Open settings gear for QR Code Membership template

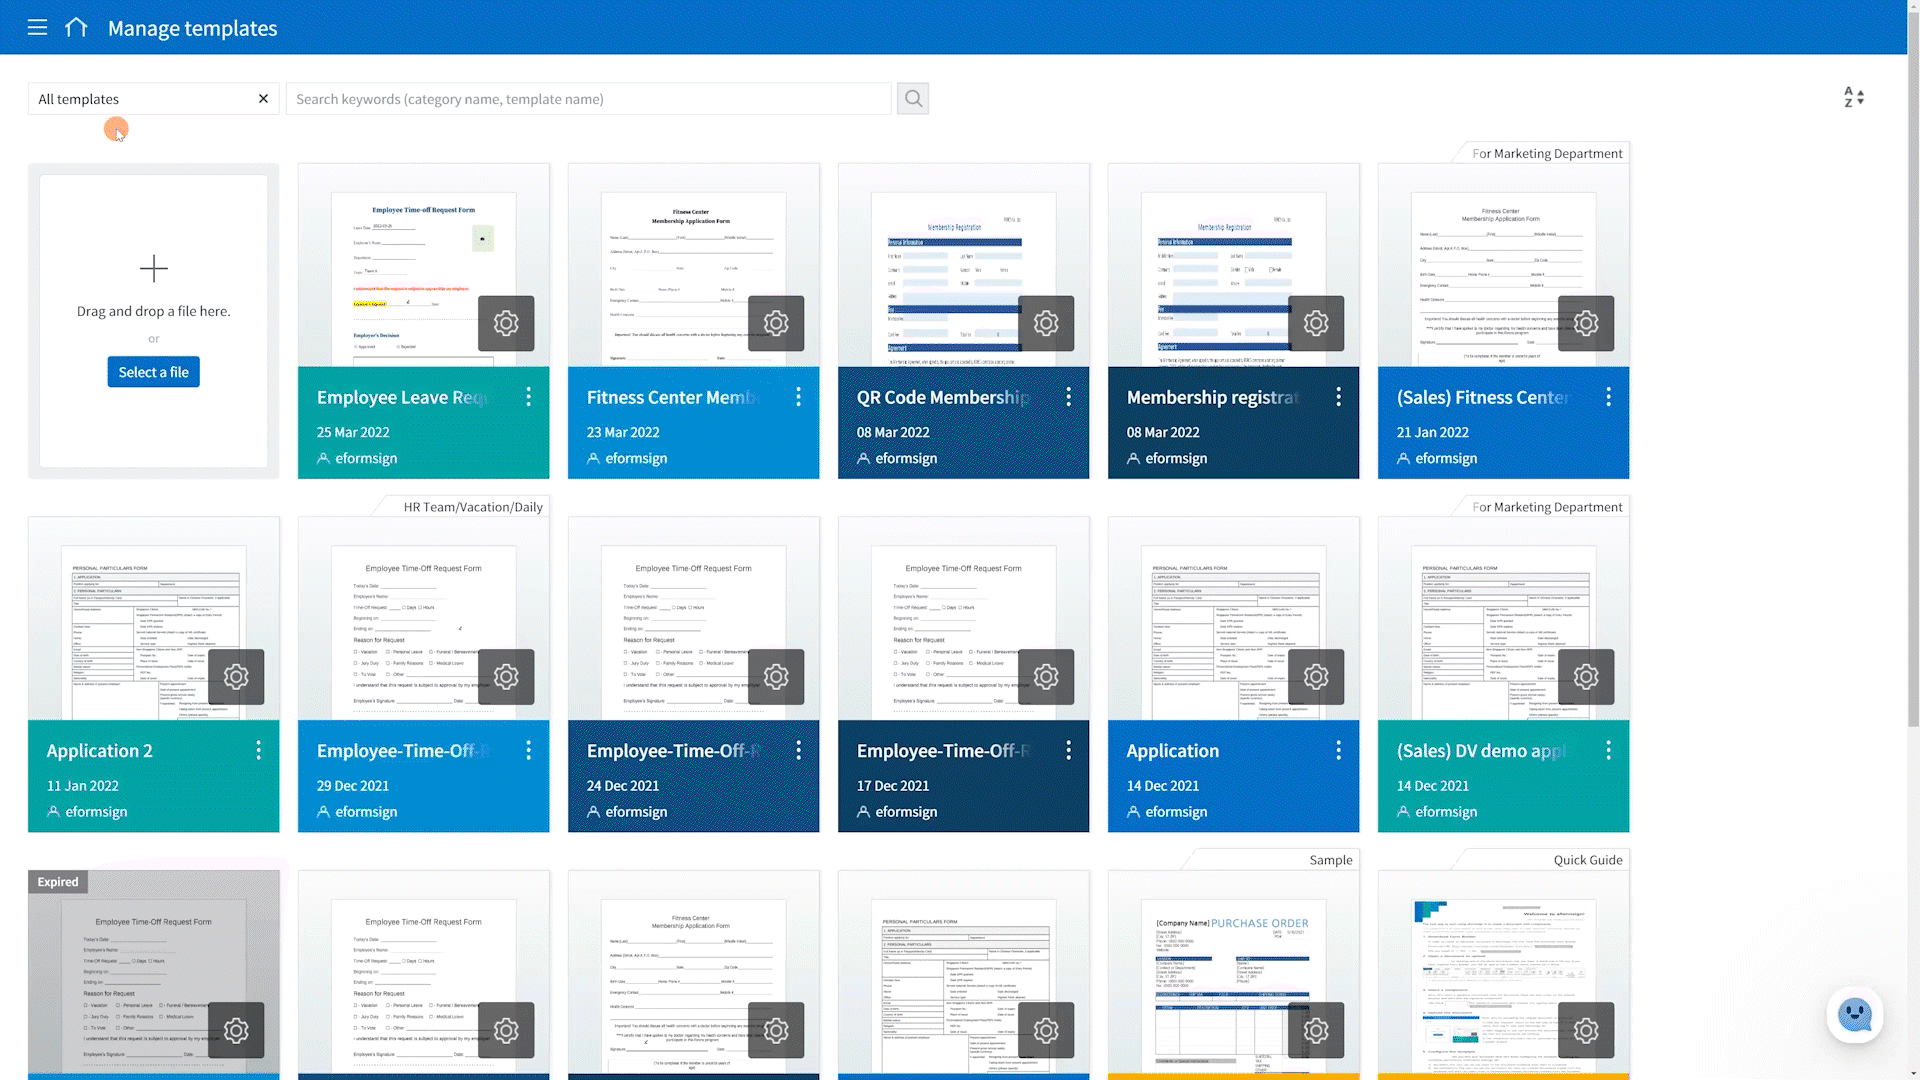[x=1046, y=323]
